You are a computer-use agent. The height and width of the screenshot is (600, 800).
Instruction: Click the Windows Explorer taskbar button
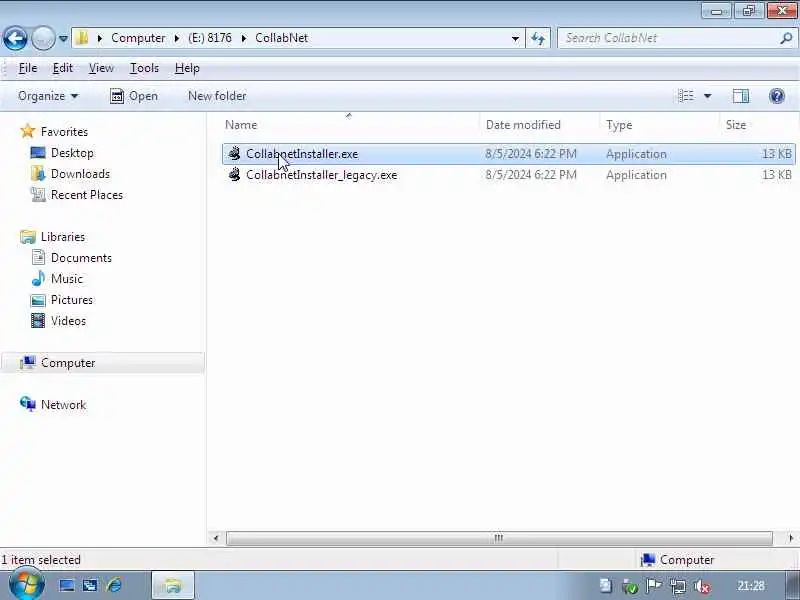(173, 586)
